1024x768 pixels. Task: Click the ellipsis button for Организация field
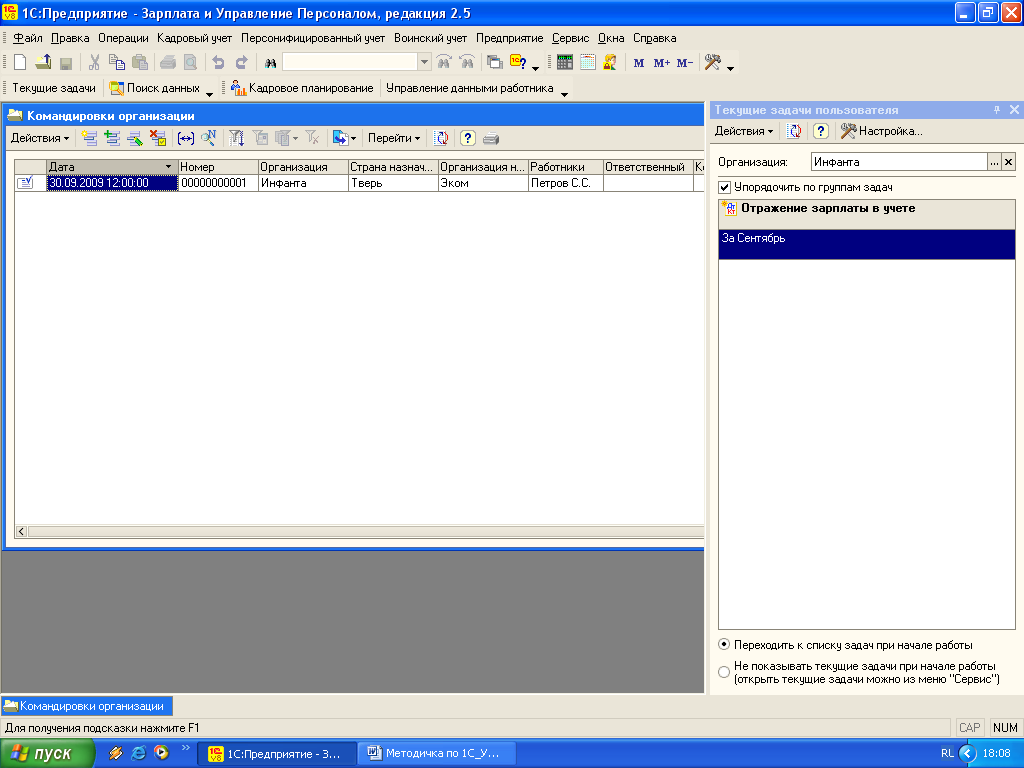pyautogui.click(x=994, y=162)
